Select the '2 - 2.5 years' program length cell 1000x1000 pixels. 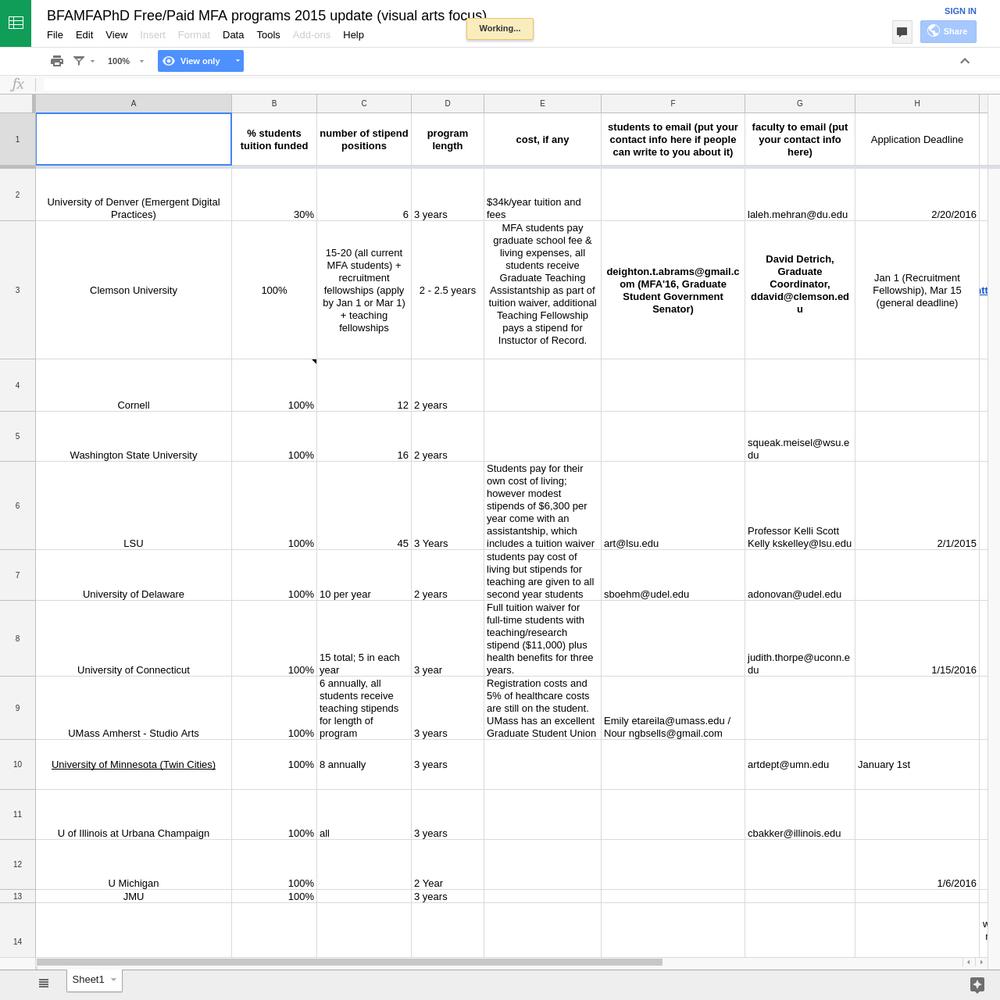tap(448, 290)
